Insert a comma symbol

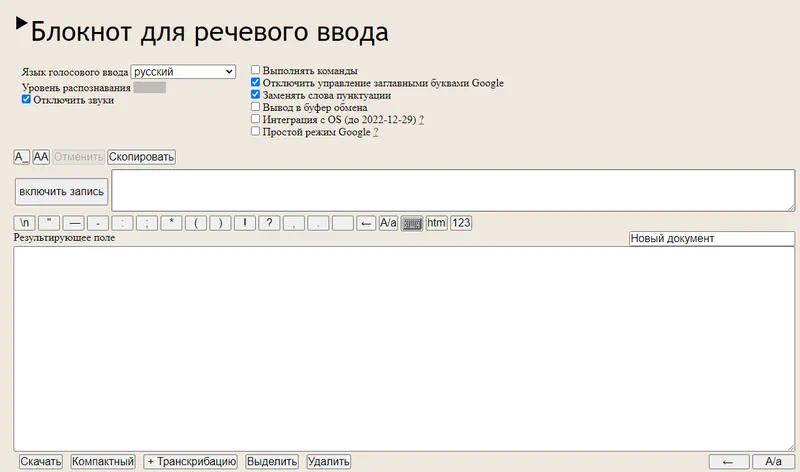294,223
